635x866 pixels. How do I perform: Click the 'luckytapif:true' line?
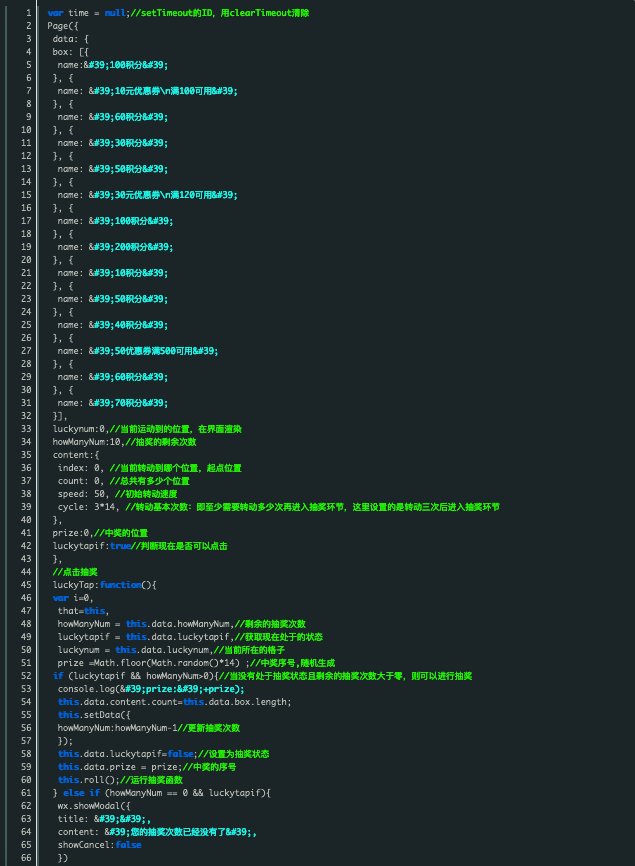(x=140, y=546)
